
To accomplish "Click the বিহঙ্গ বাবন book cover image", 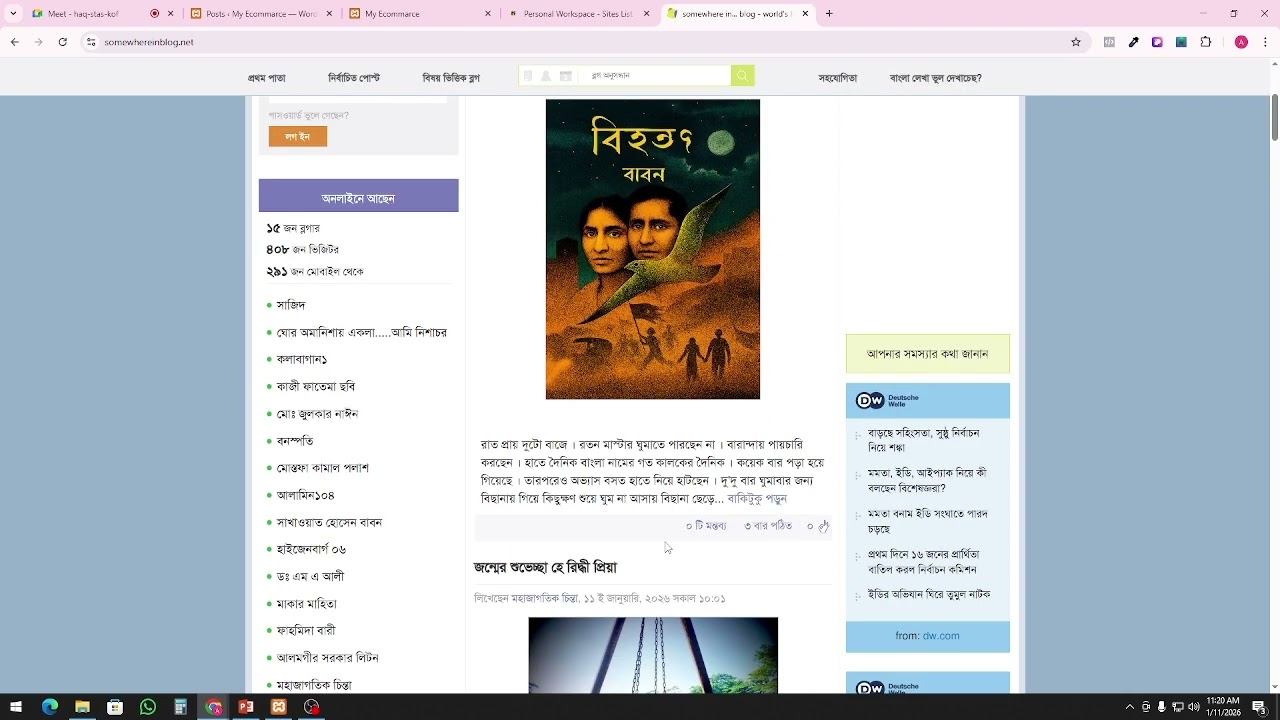I will click(653, 249).
